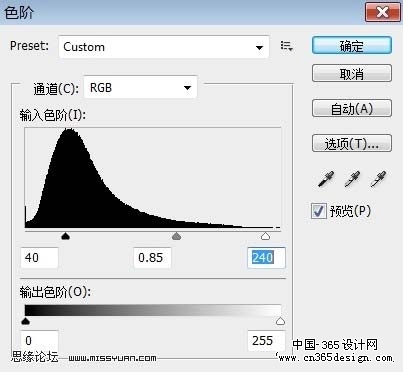The height and width of the screenshot is (372, 403).
Task: Click the 取消 button
Action: coord(352,73)
